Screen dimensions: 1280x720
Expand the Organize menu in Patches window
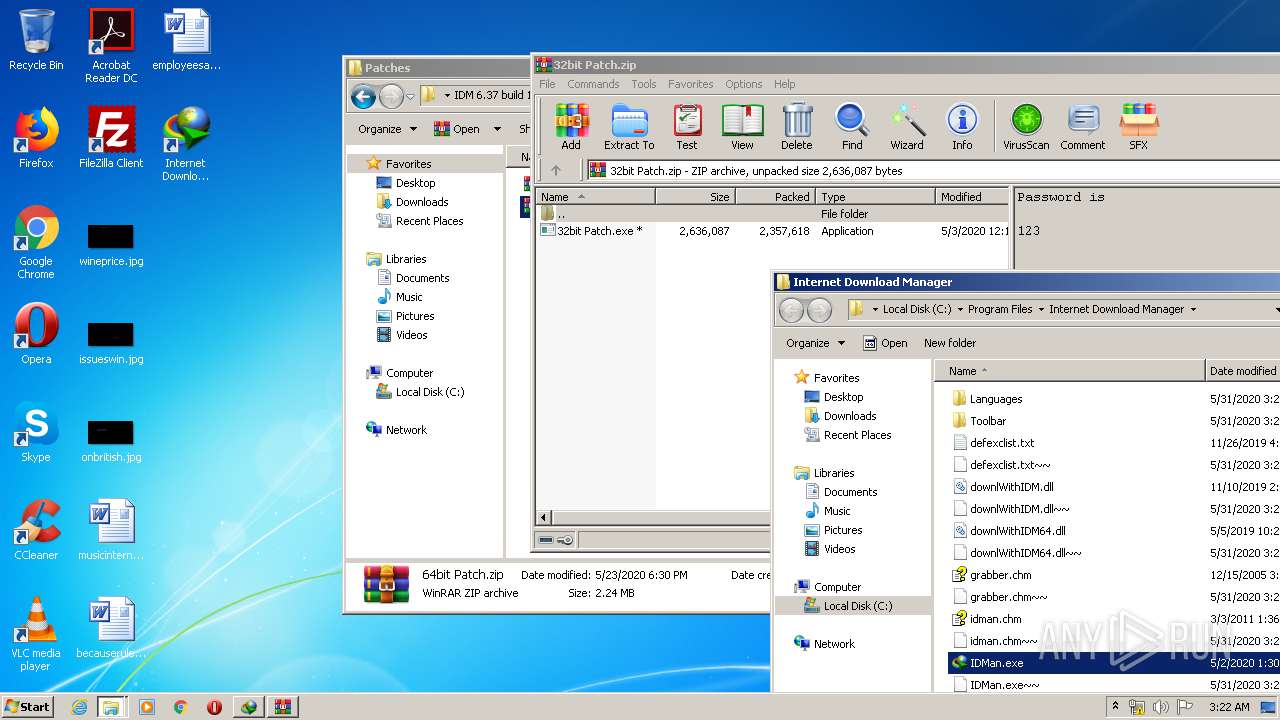point(387,129)
